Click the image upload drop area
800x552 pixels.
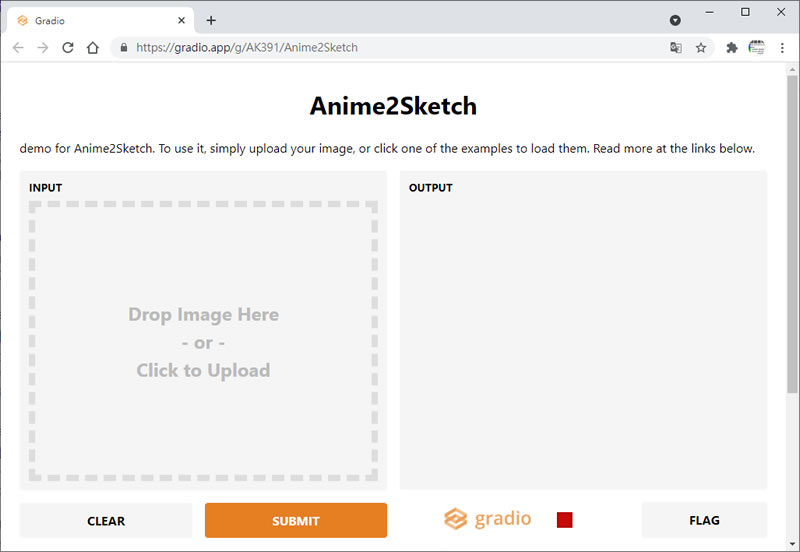(x=203, y=341)
